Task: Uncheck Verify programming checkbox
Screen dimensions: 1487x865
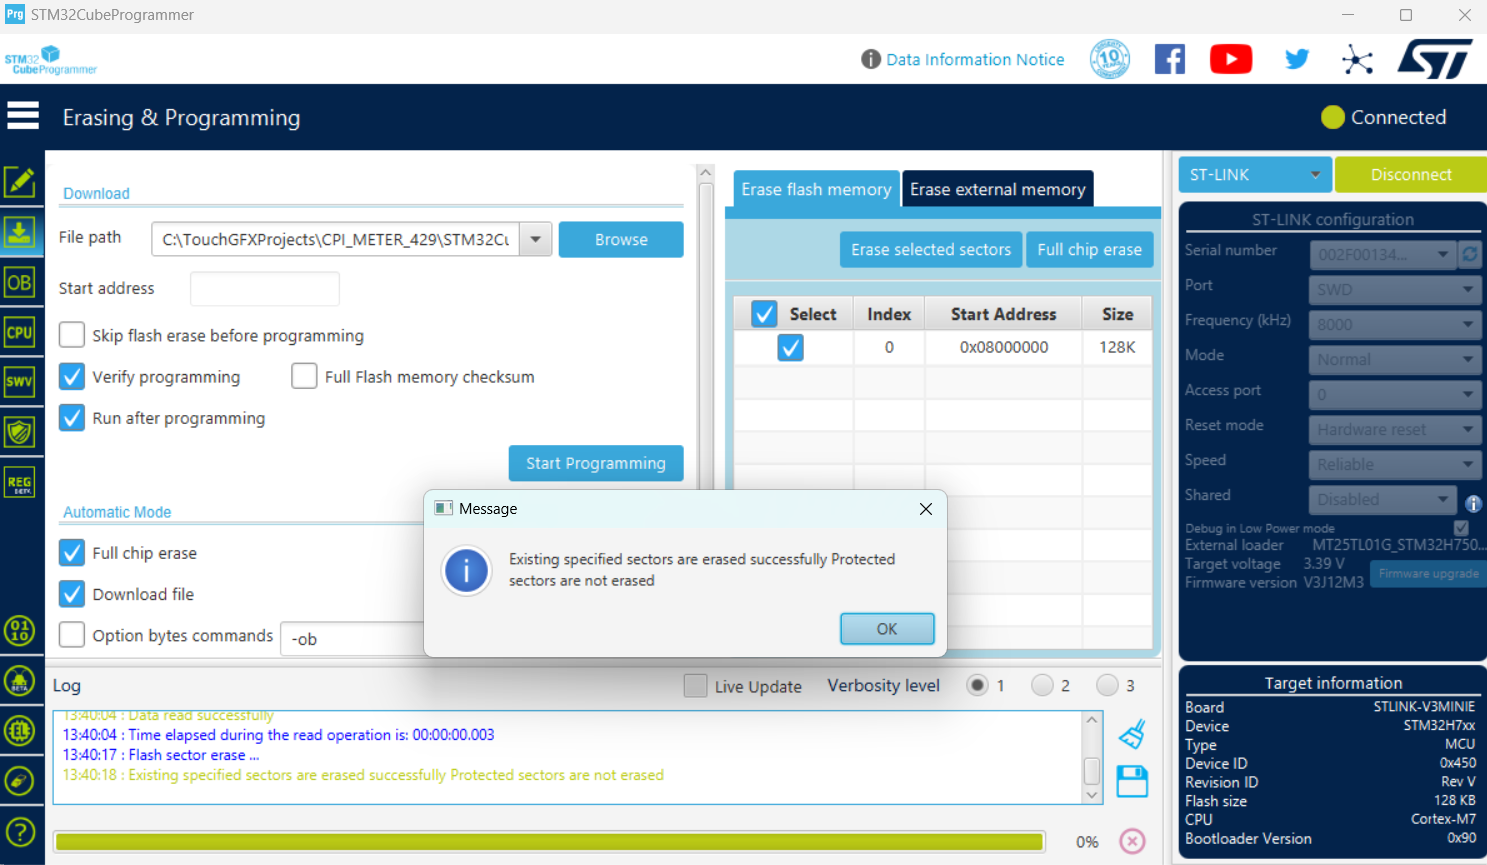Action: [x=72, y=376]
